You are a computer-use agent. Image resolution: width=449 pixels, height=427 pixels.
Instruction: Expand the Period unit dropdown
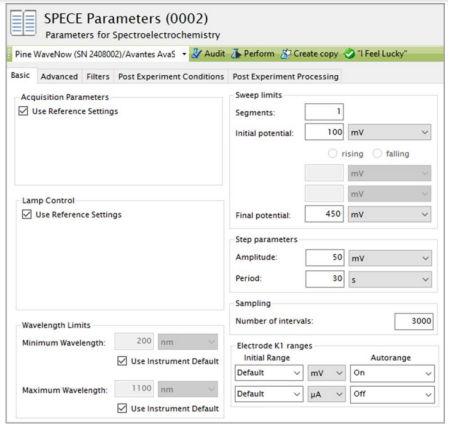click(390, 279)
